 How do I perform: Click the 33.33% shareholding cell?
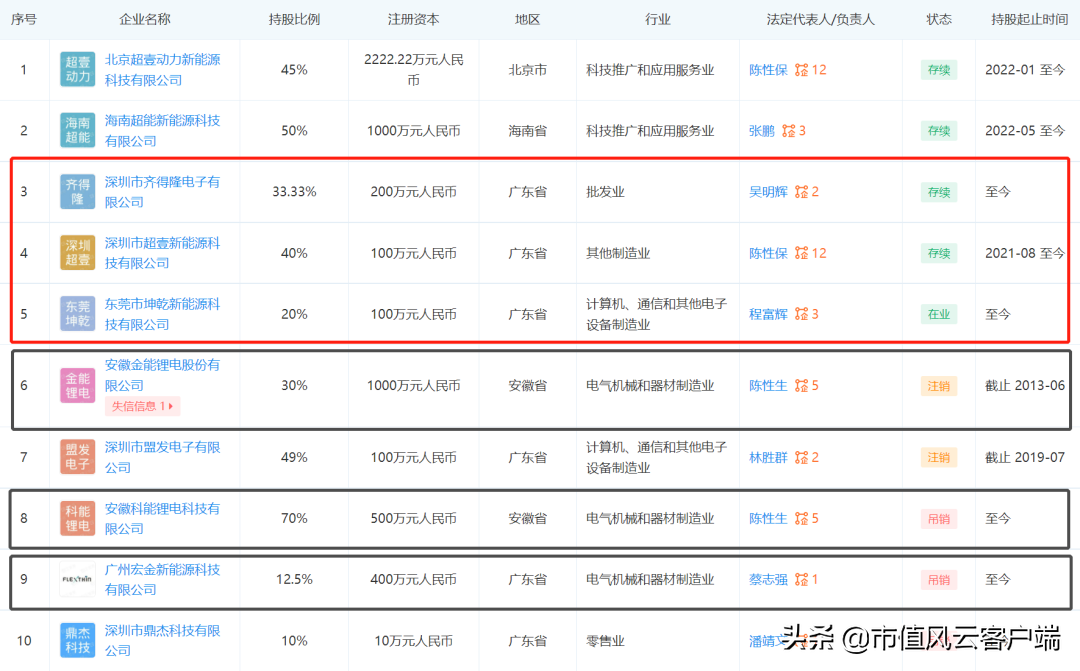coord(294,192)
